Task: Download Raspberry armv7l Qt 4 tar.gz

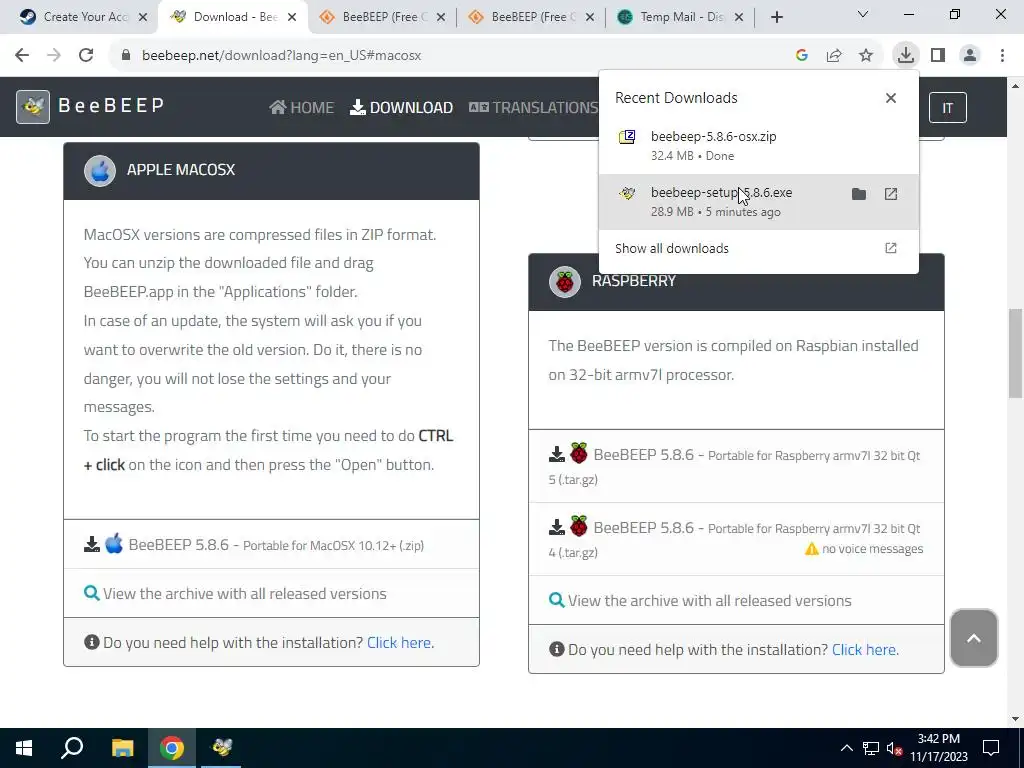Action: (735, 539)
